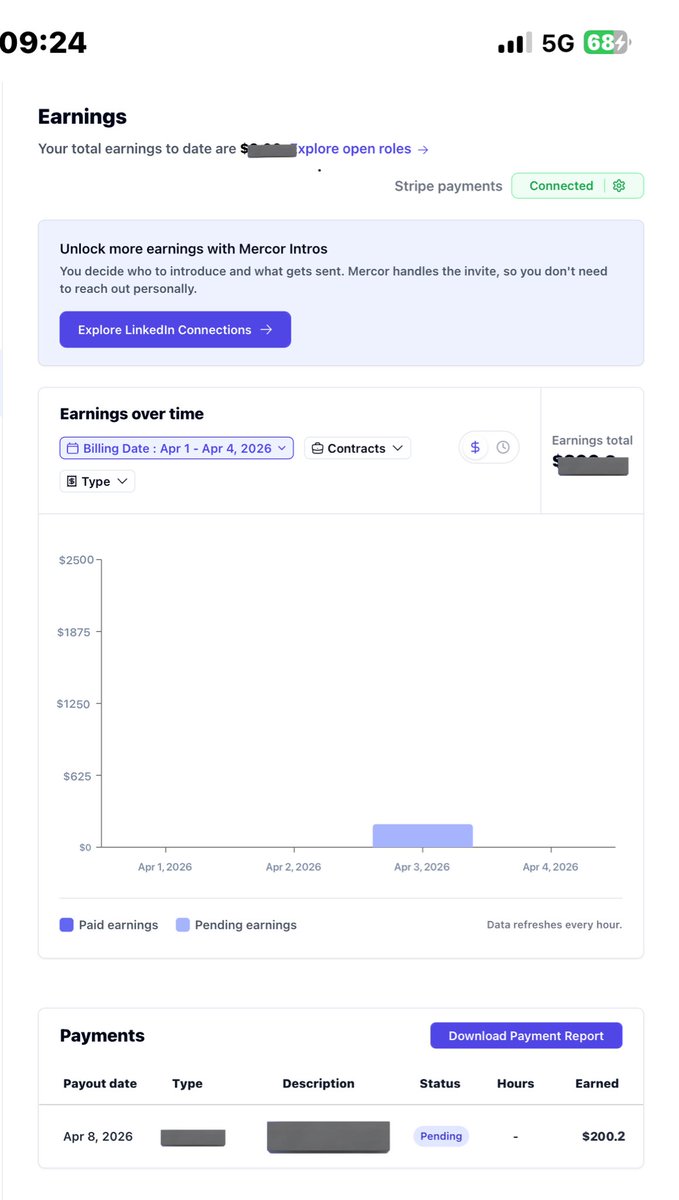This screenshot has height=1200, width=679.
Task: Click the Connected Stripe status badge
Action: 577,186
